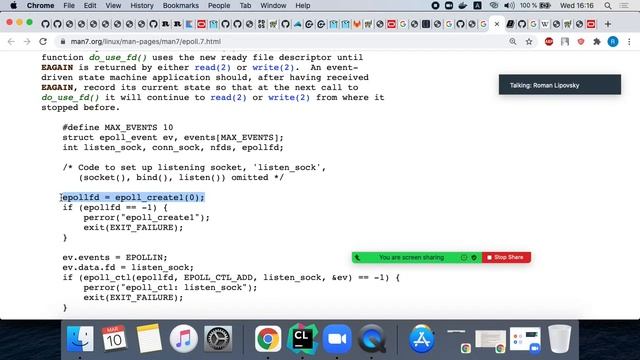Follow the read(2) link after 'continue to'
Screen dimensions: 640x360
pos(228,98)
